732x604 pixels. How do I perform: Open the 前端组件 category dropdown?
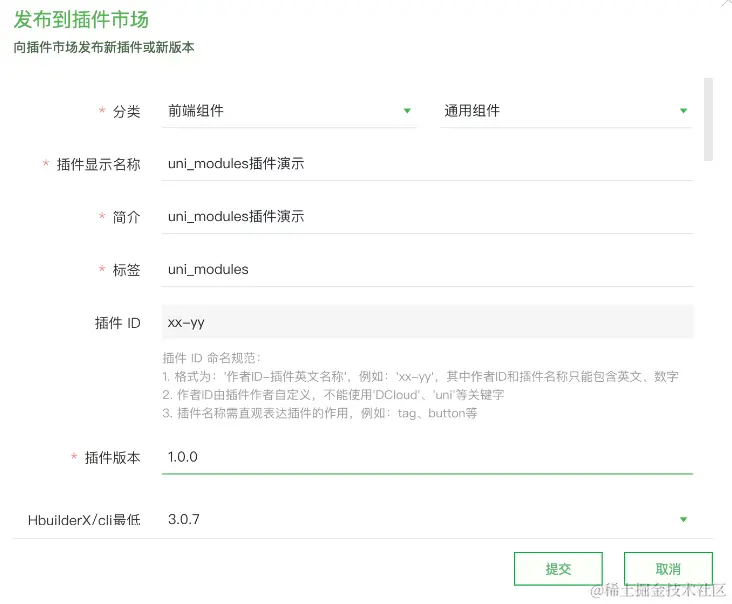tap(289, 111)
